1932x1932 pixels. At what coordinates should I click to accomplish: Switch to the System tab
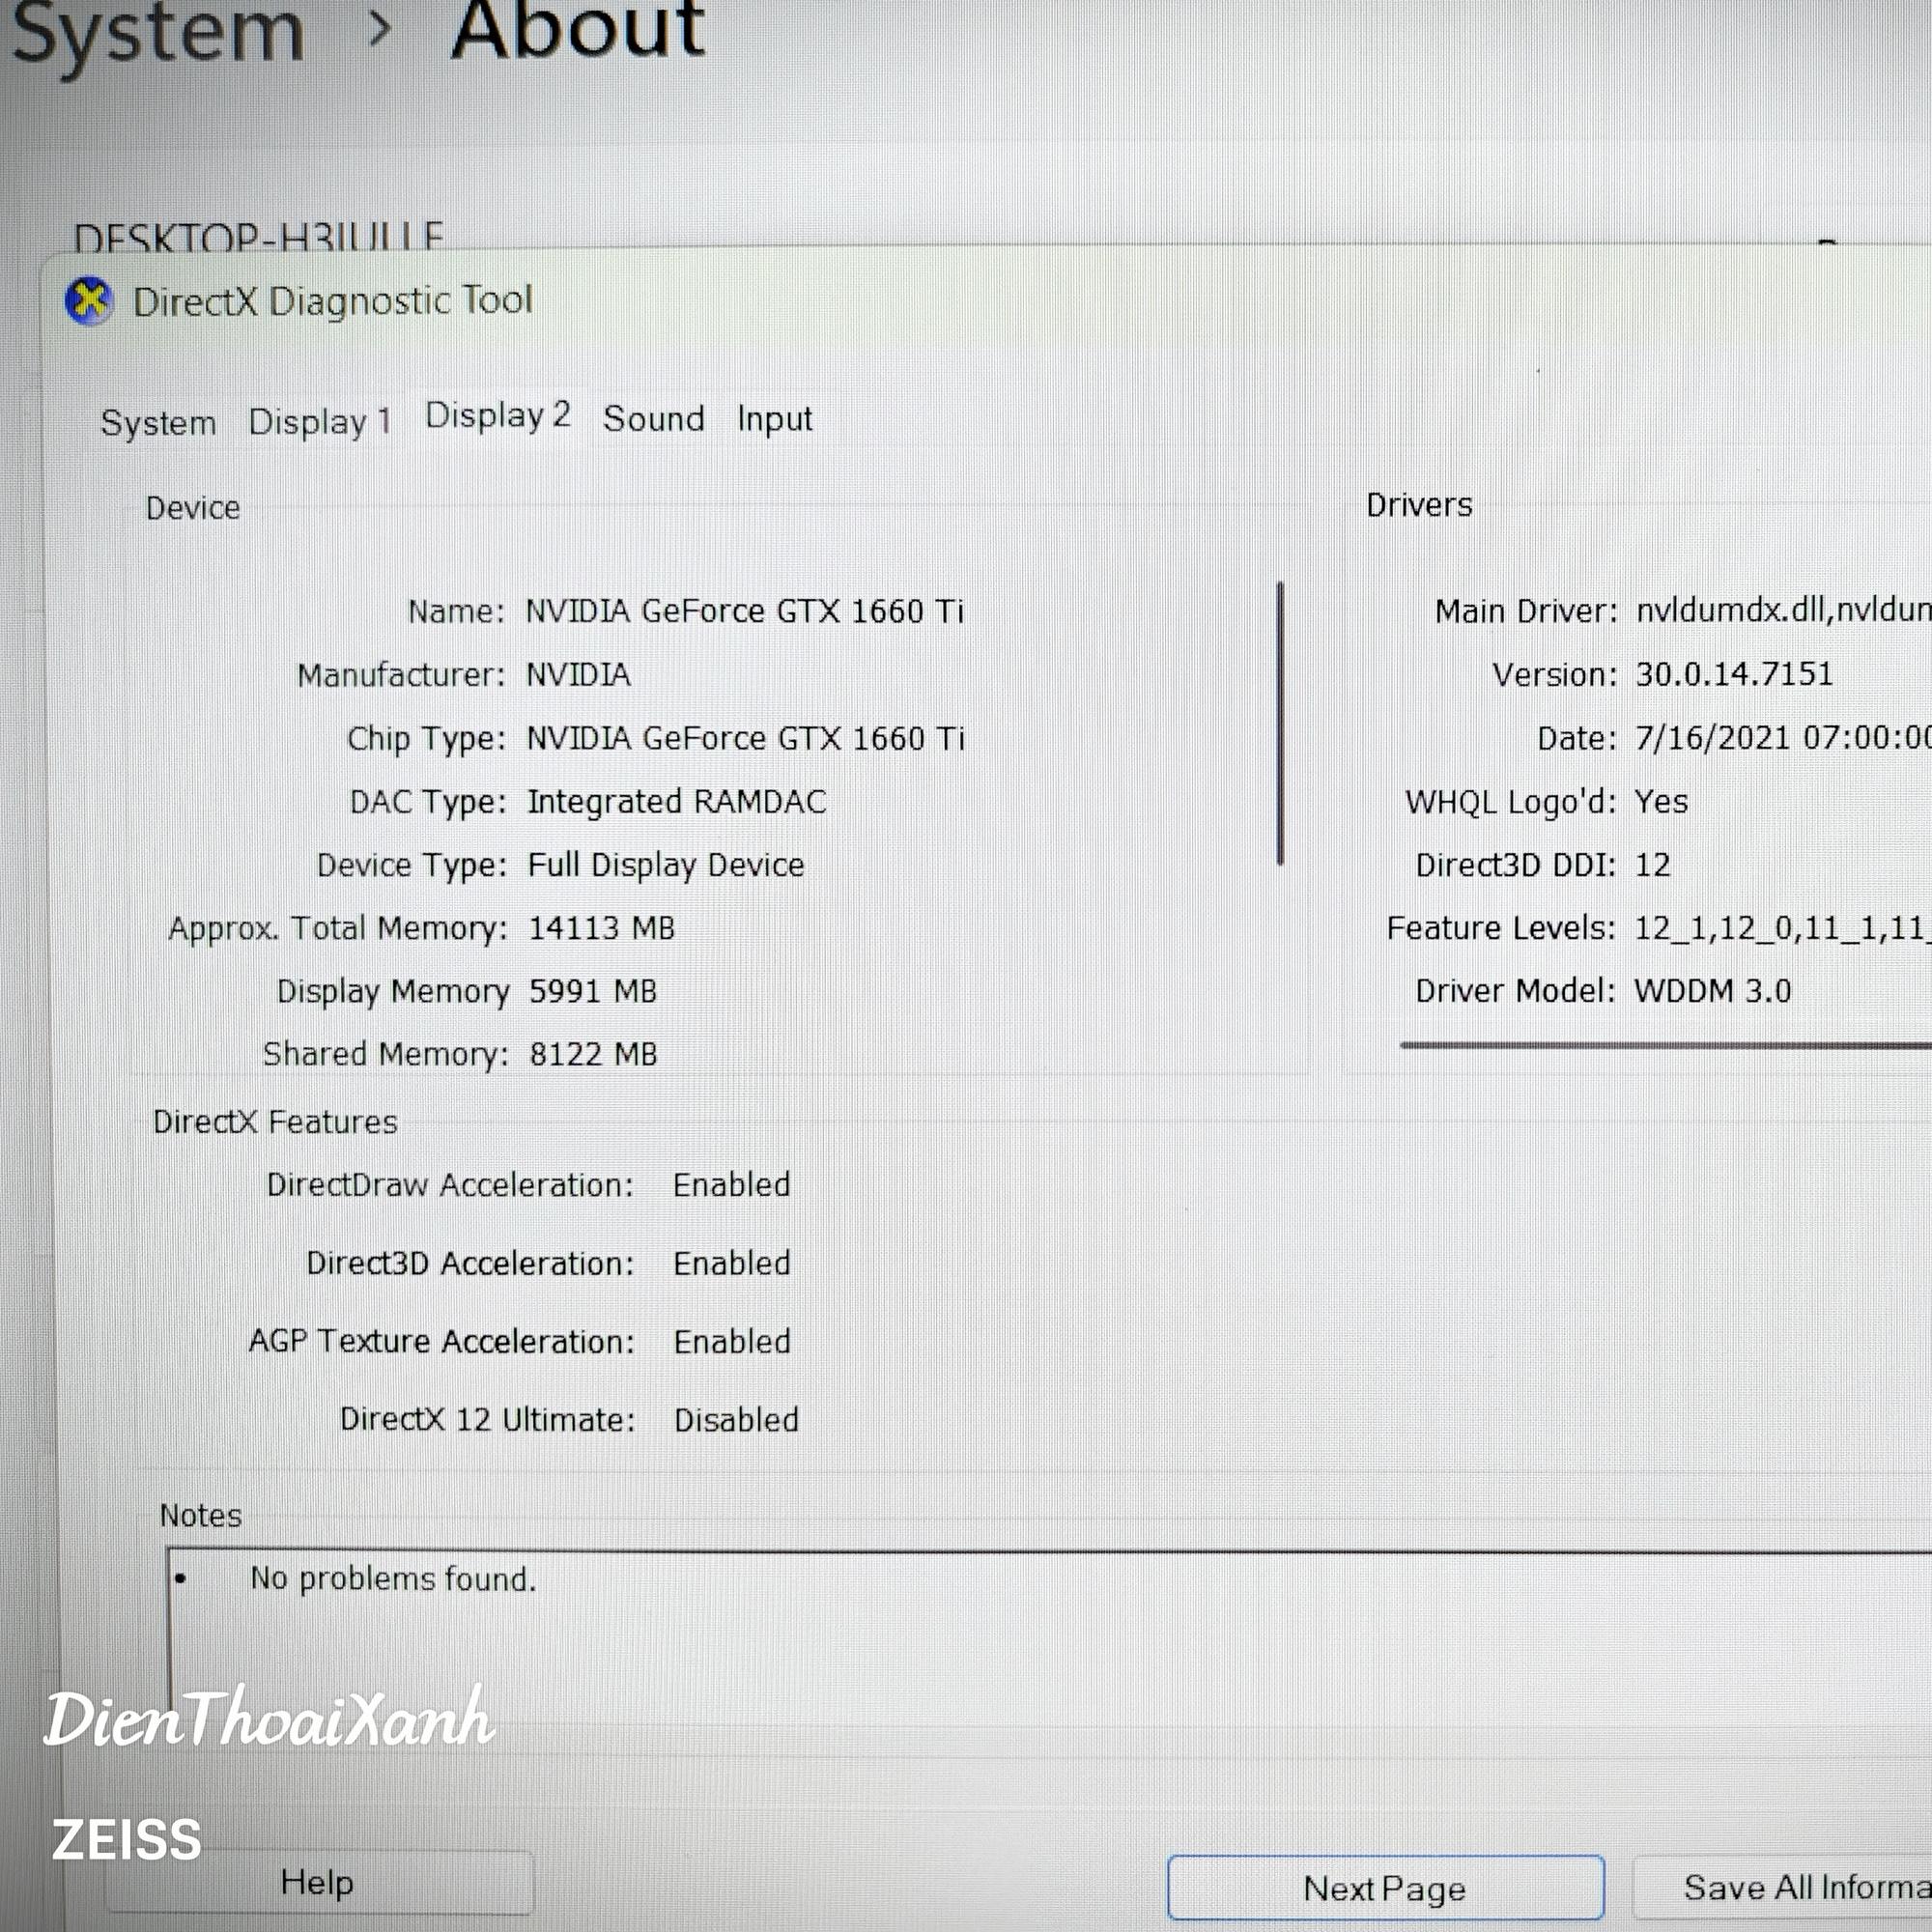point(158,423)
